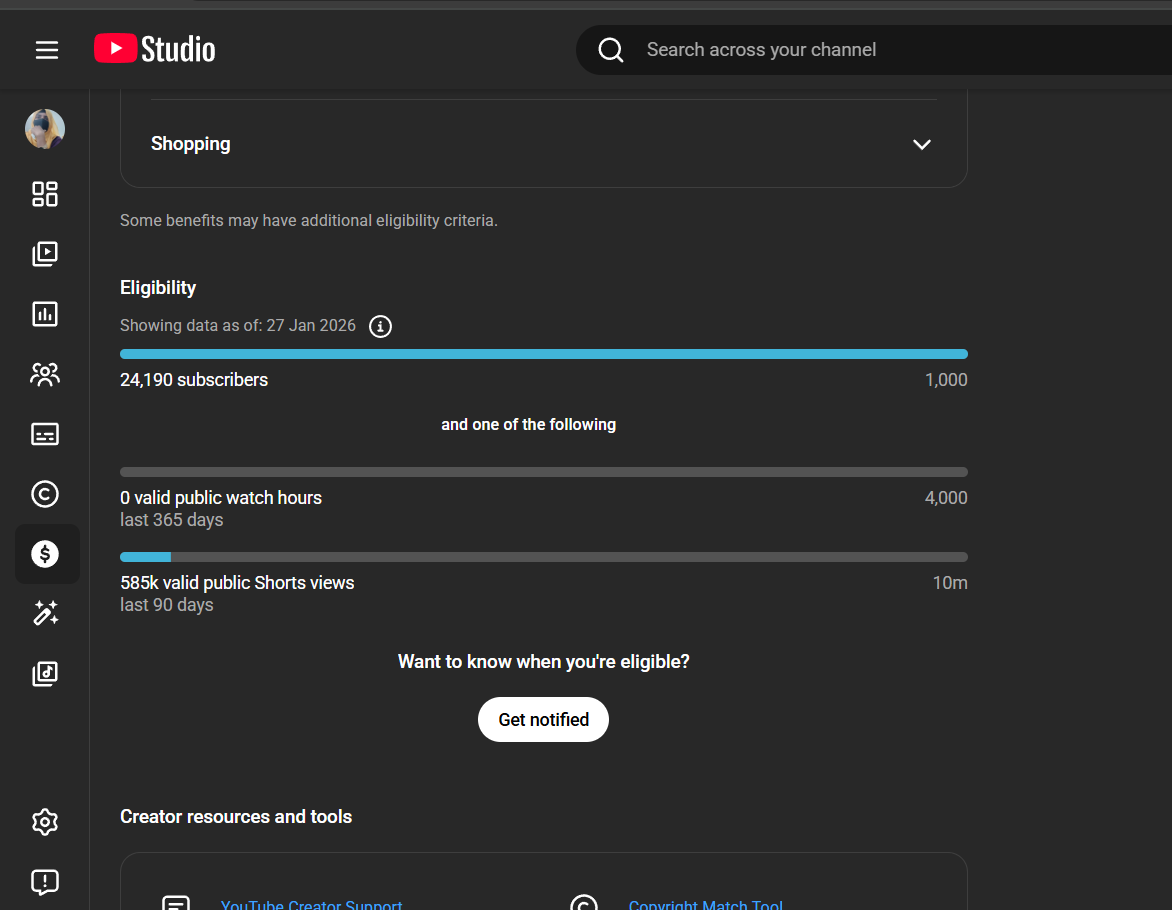Open Customization magic wand icon

pos(45,613)
